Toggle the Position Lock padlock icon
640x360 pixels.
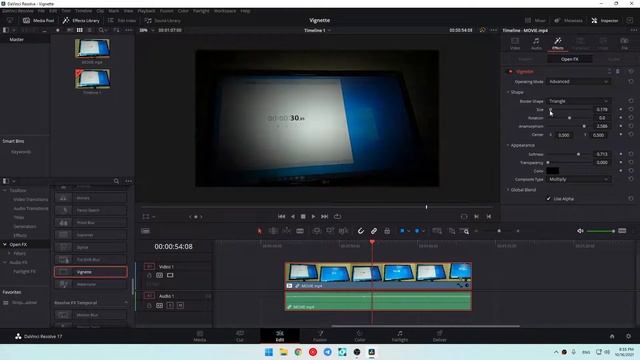[x=387, y=231]
